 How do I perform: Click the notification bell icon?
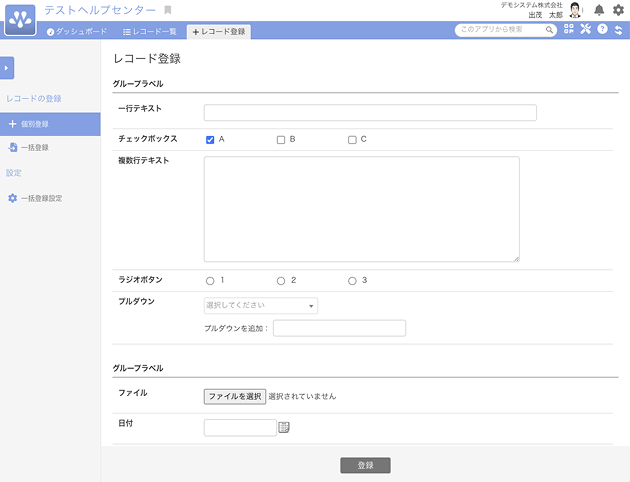pyautogui.click(x=599, y=10)
